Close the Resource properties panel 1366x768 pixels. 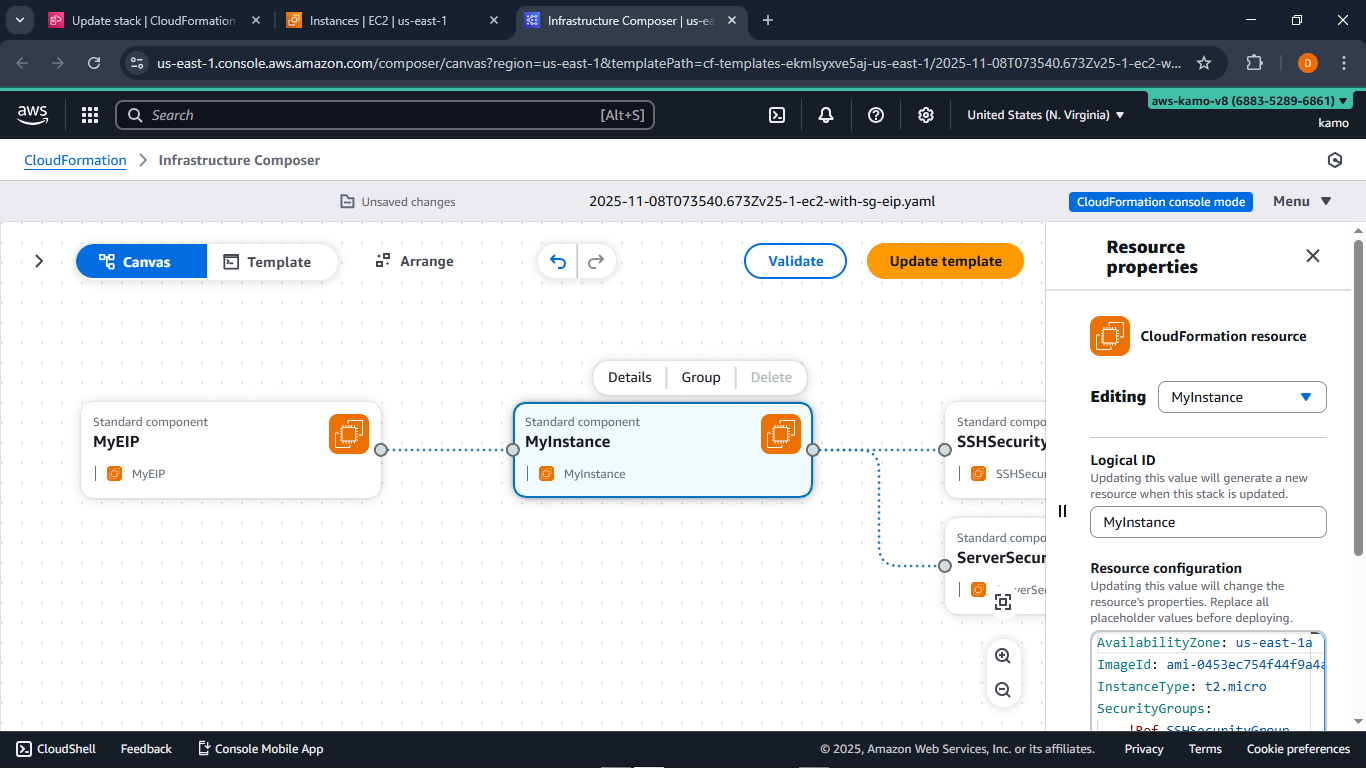pos(1313,256)
